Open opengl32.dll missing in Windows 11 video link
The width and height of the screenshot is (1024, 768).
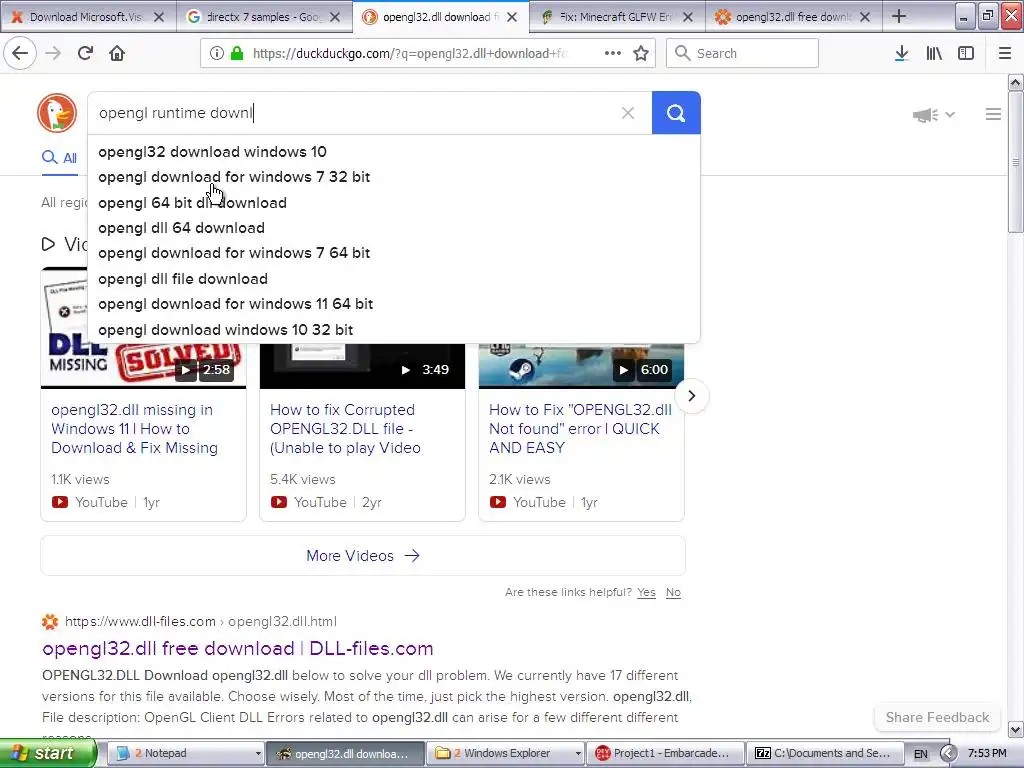pyautogui.click(x=135, y=428)
